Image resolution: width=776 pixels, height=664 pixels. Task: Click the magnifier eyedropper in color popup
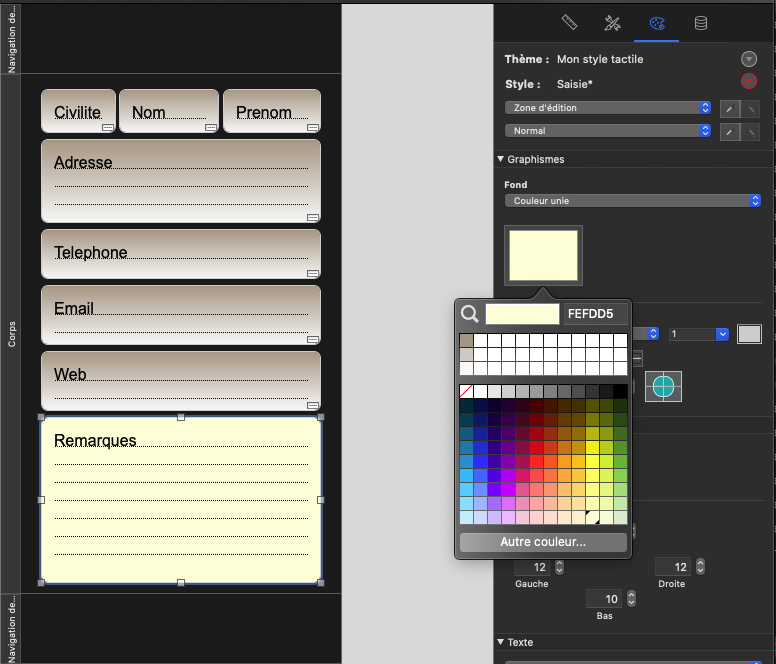(470, 314)
